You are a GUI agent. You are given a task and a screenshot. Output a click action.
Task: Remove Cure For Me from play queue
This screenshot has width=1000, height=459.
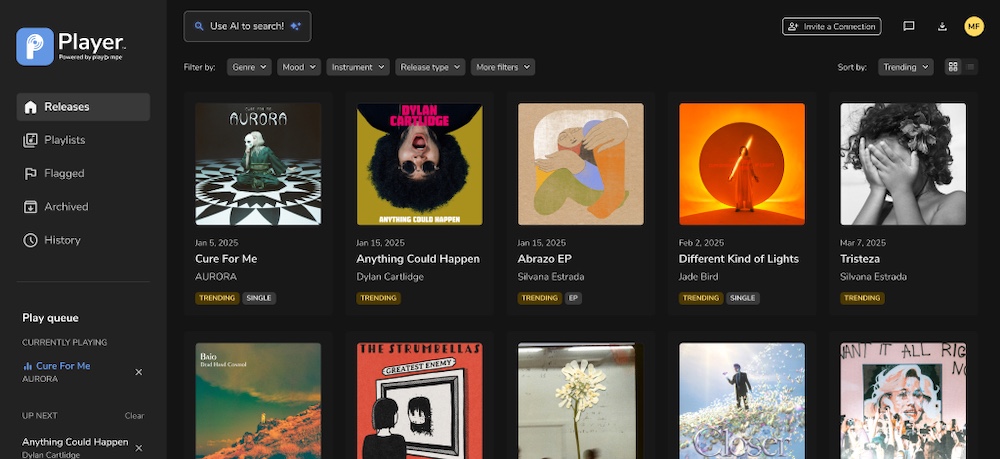pyautogui.click(x=139, y=372)
